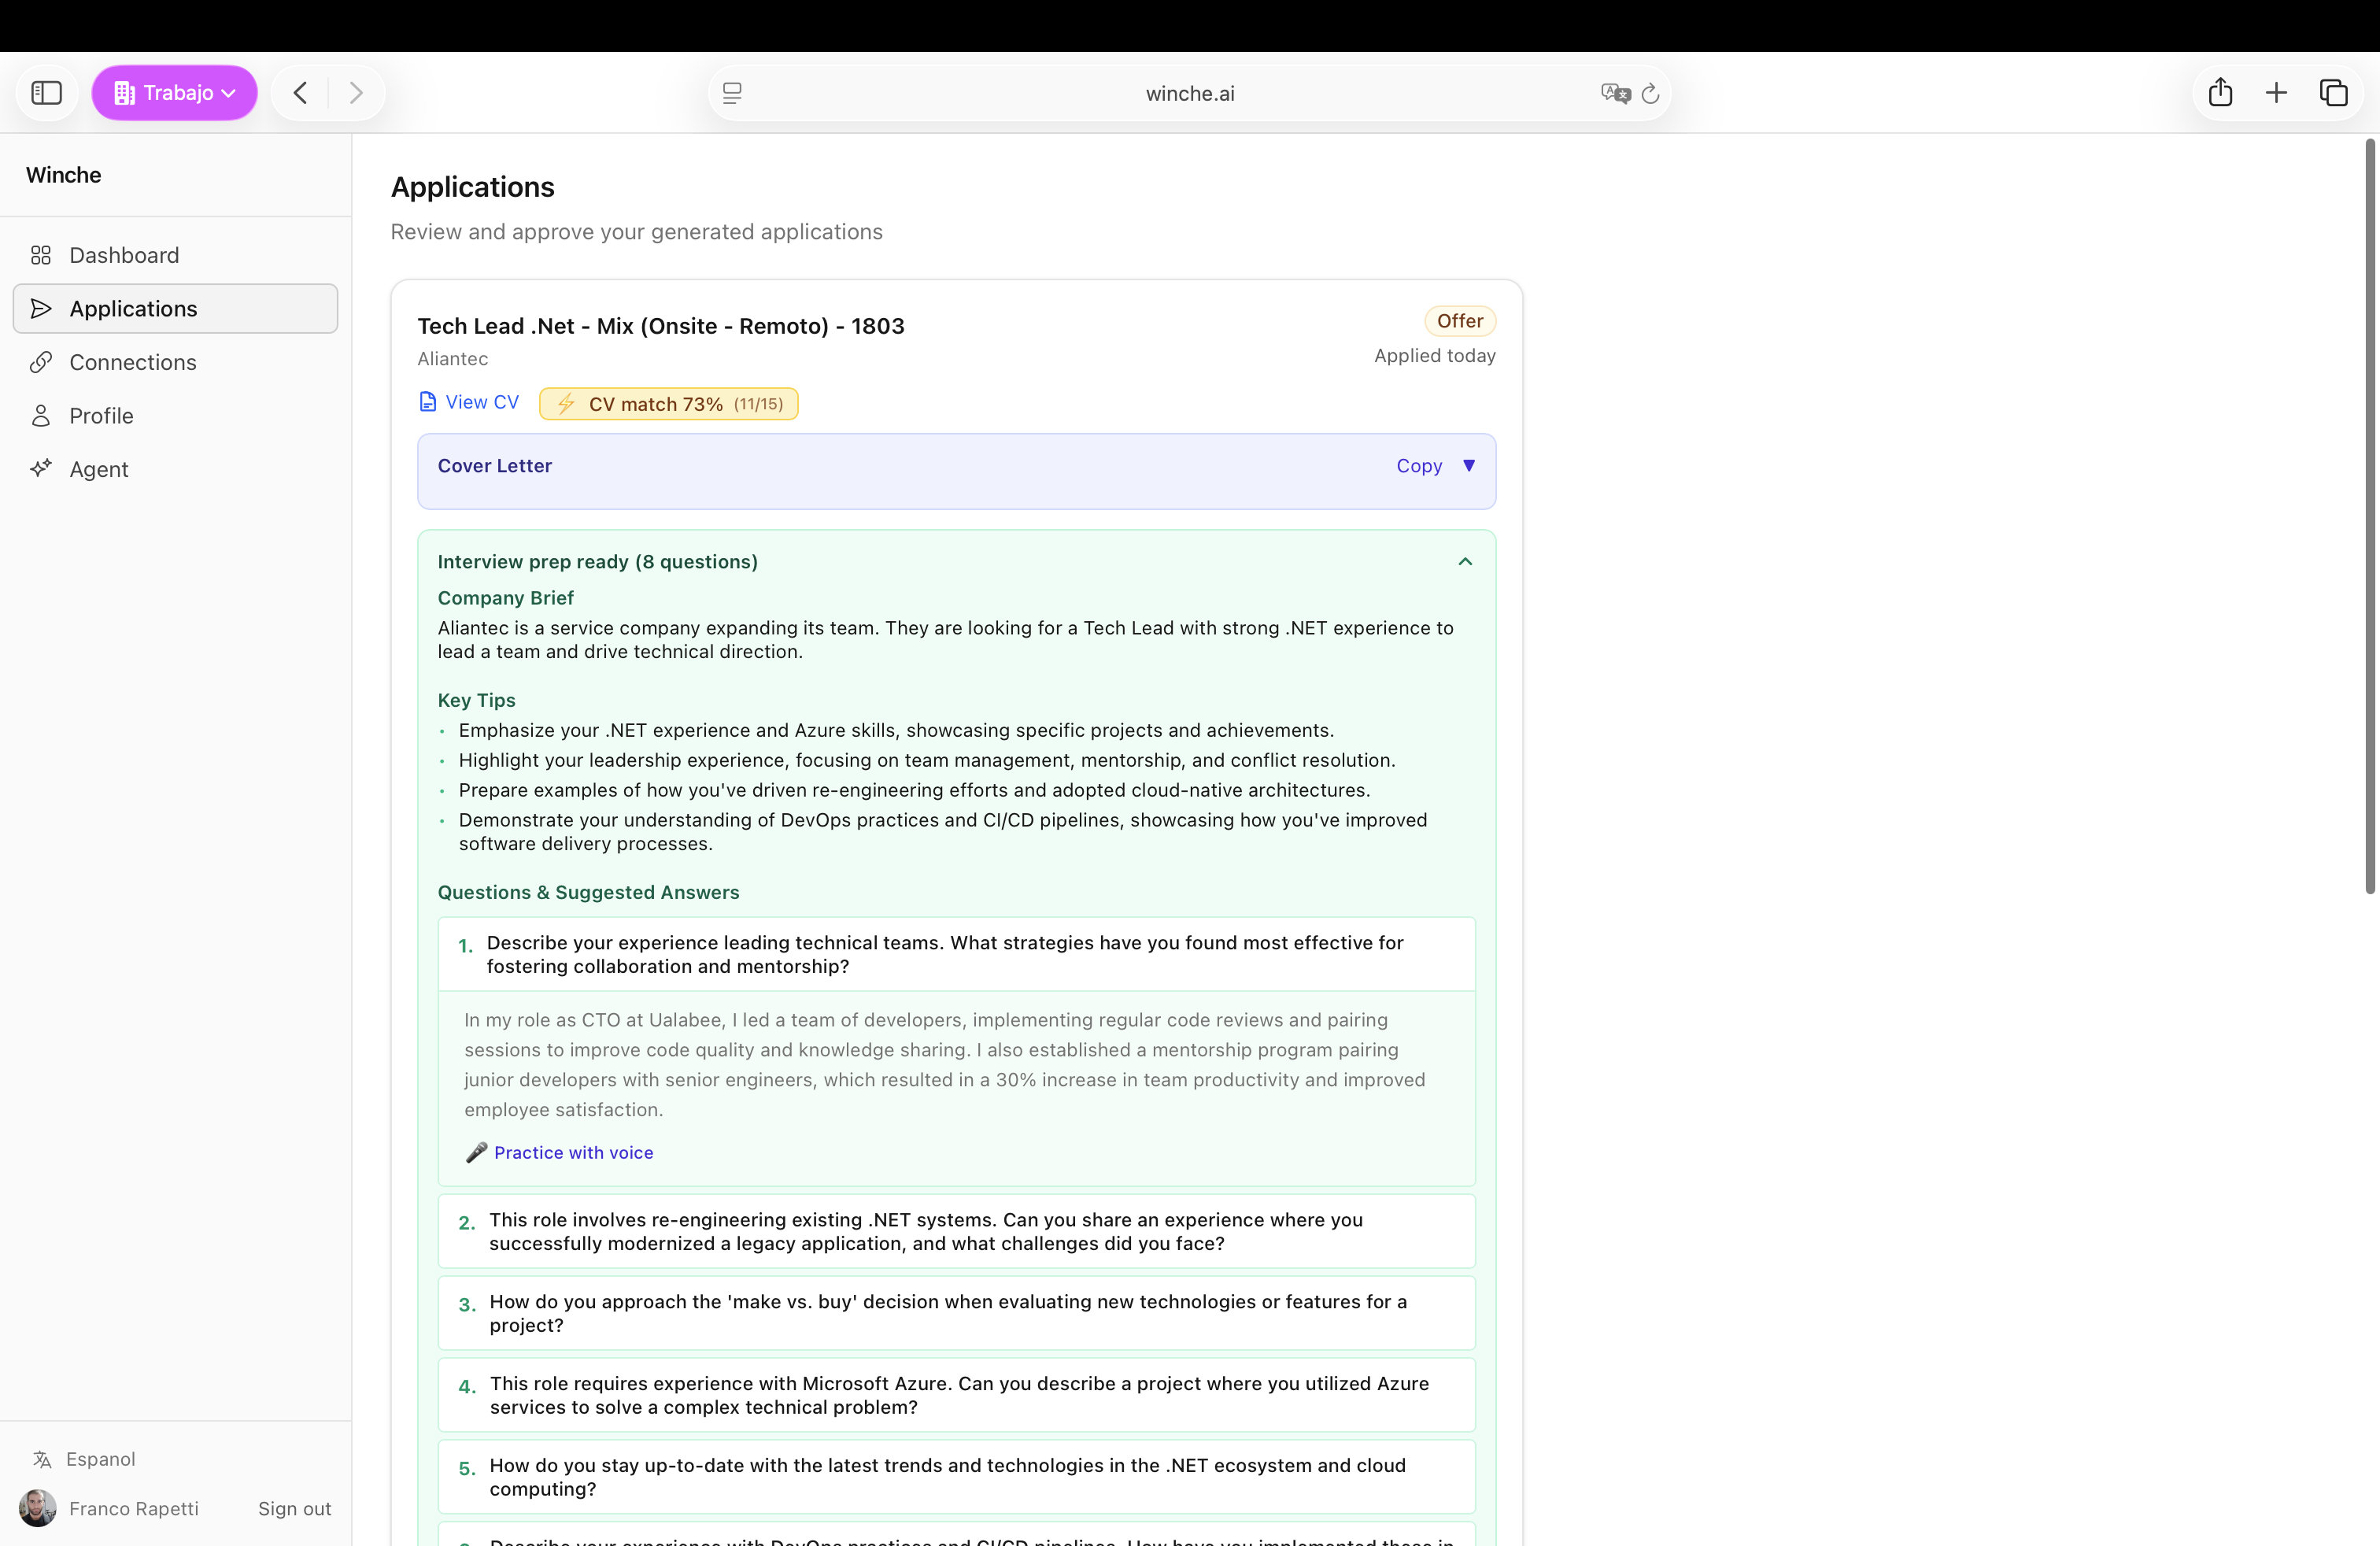Show the tab overview
Image resolution: width=2380 pixels, height=1546 pixels.
2333,93
